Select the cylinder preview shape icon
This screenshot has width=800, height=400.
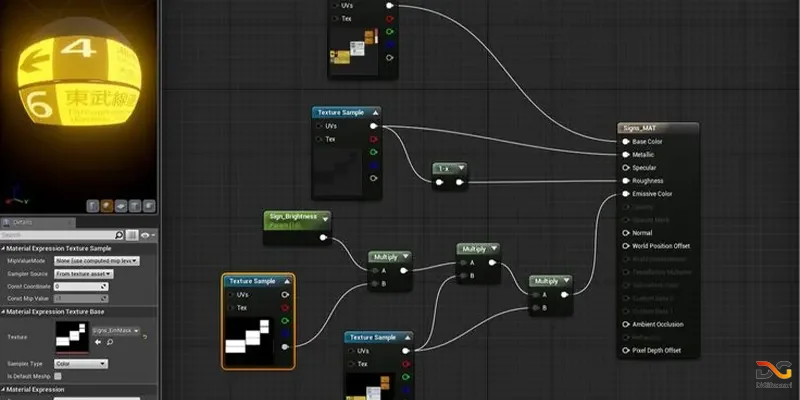click(x=92, y=206)
